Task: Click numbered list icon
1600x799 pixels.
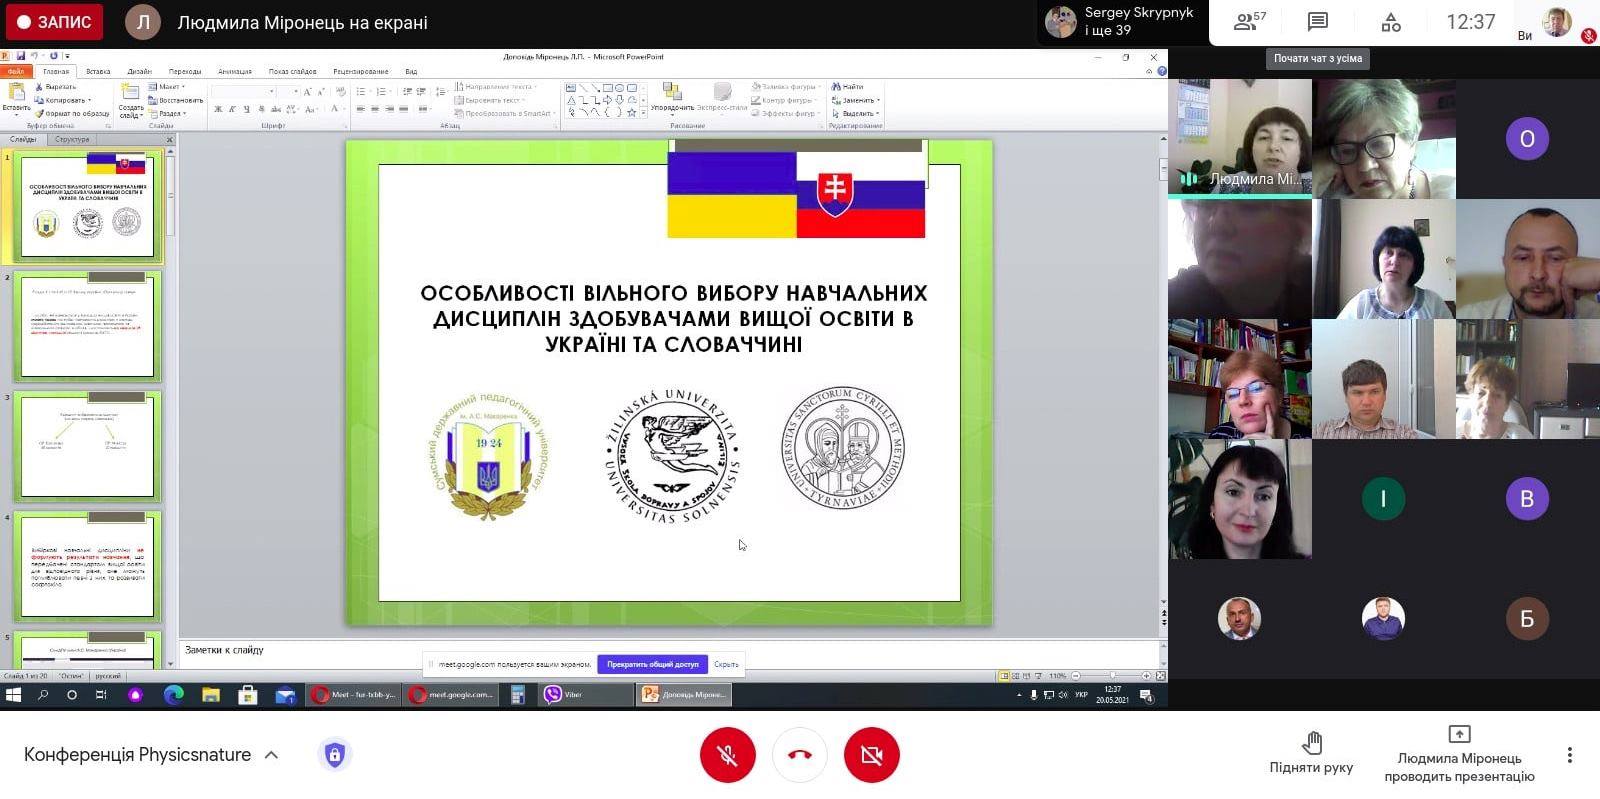Action: 382,91
